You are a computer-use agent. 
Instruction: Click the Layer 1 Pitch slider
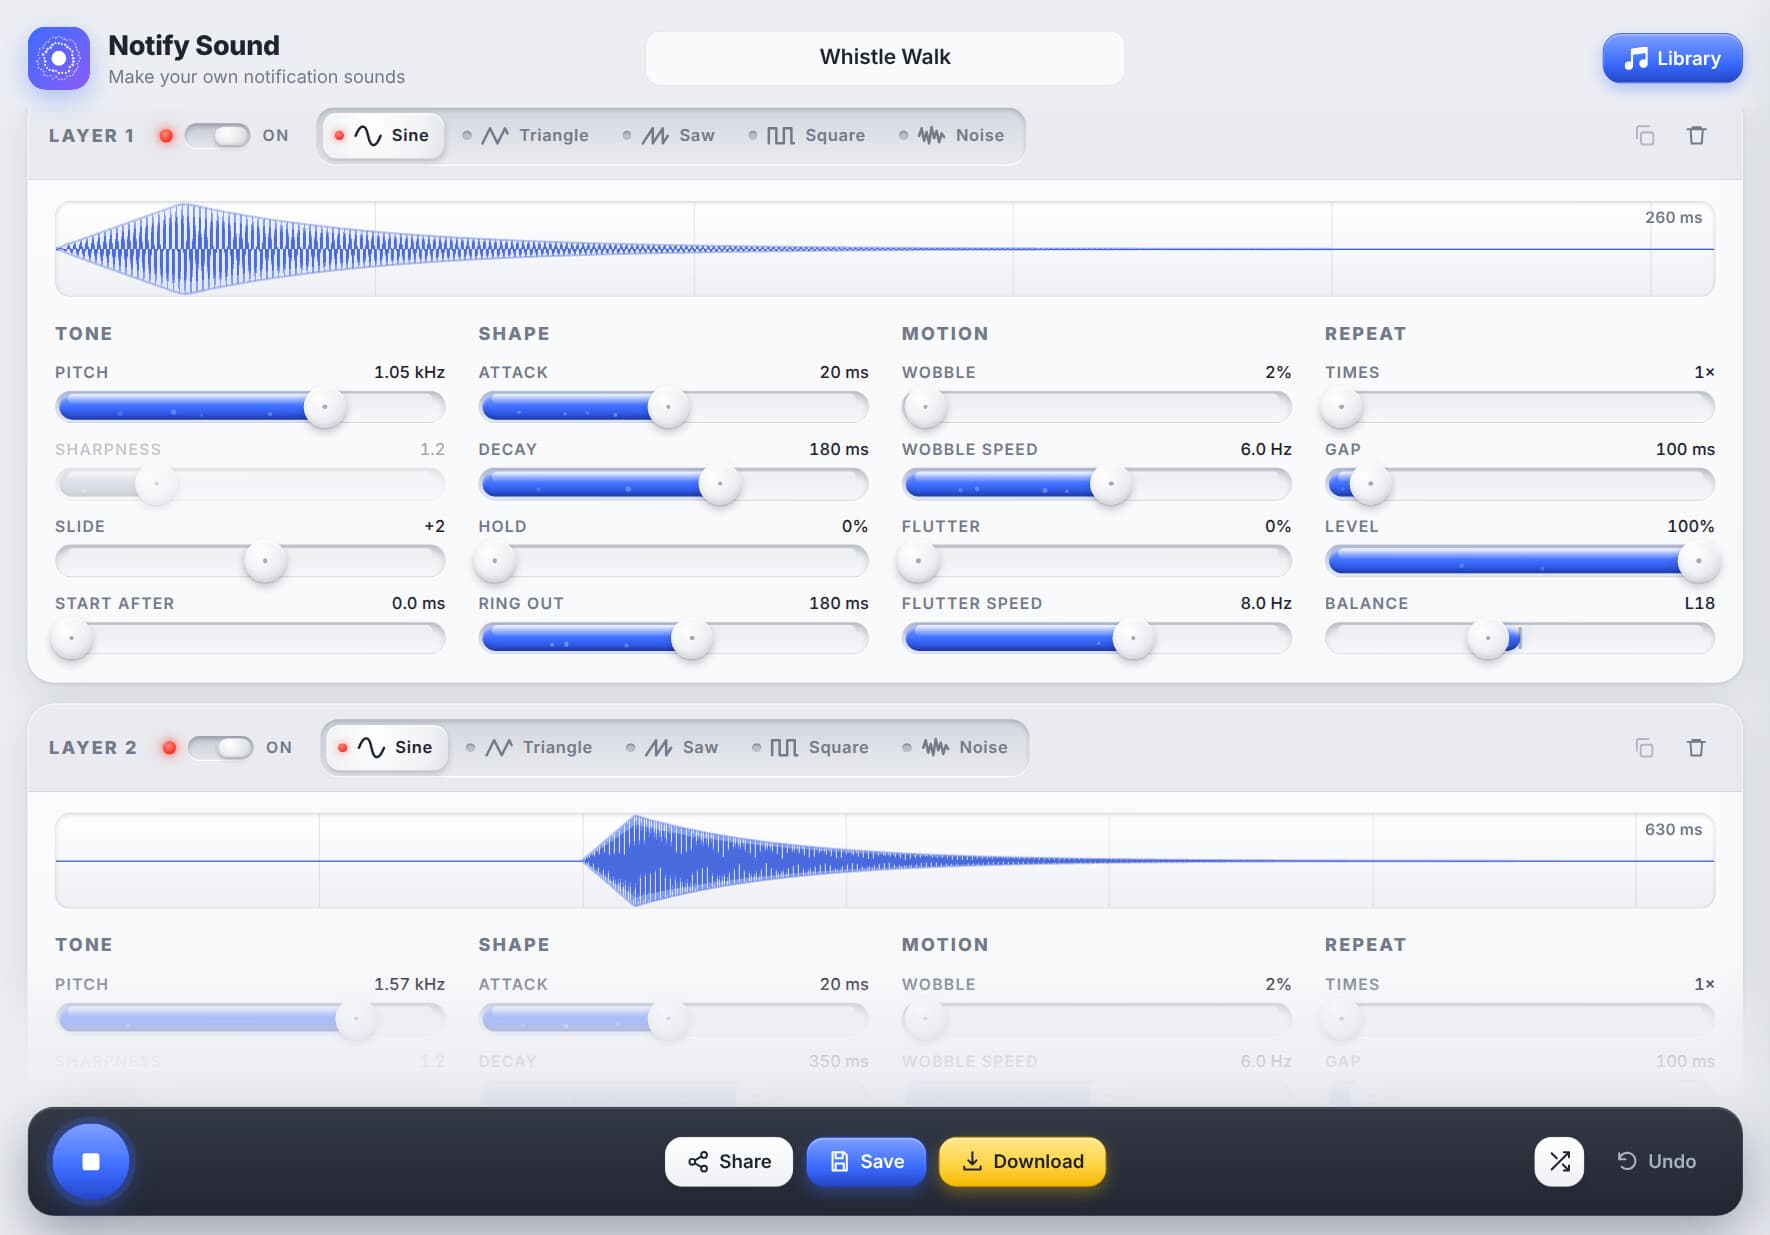pos(250,407)
